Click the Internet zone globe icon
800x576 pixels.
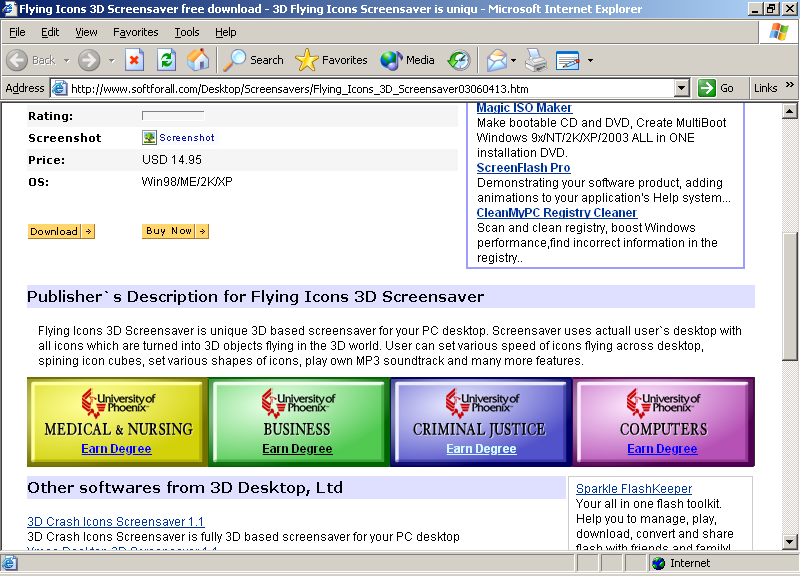point(659,563)
